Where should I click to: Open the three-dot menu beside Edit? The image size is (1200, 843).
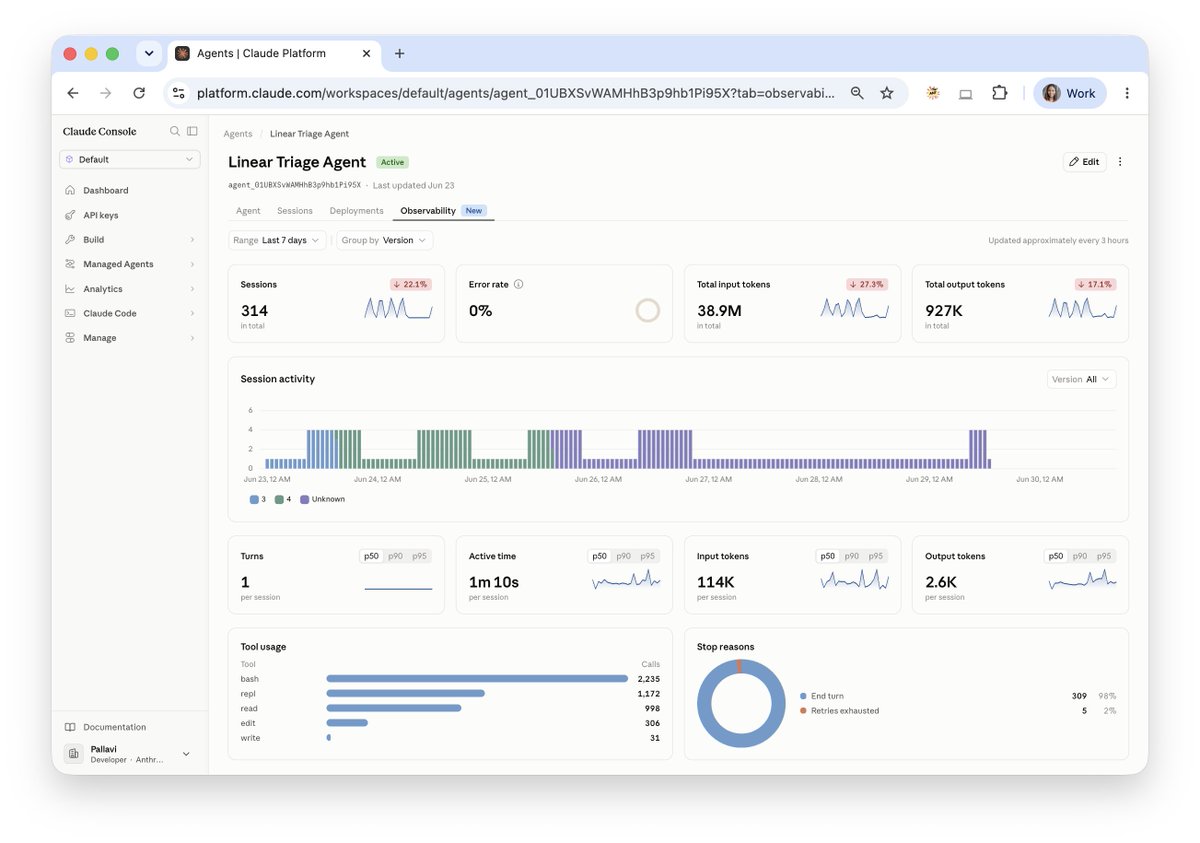tap(1120, 162)
